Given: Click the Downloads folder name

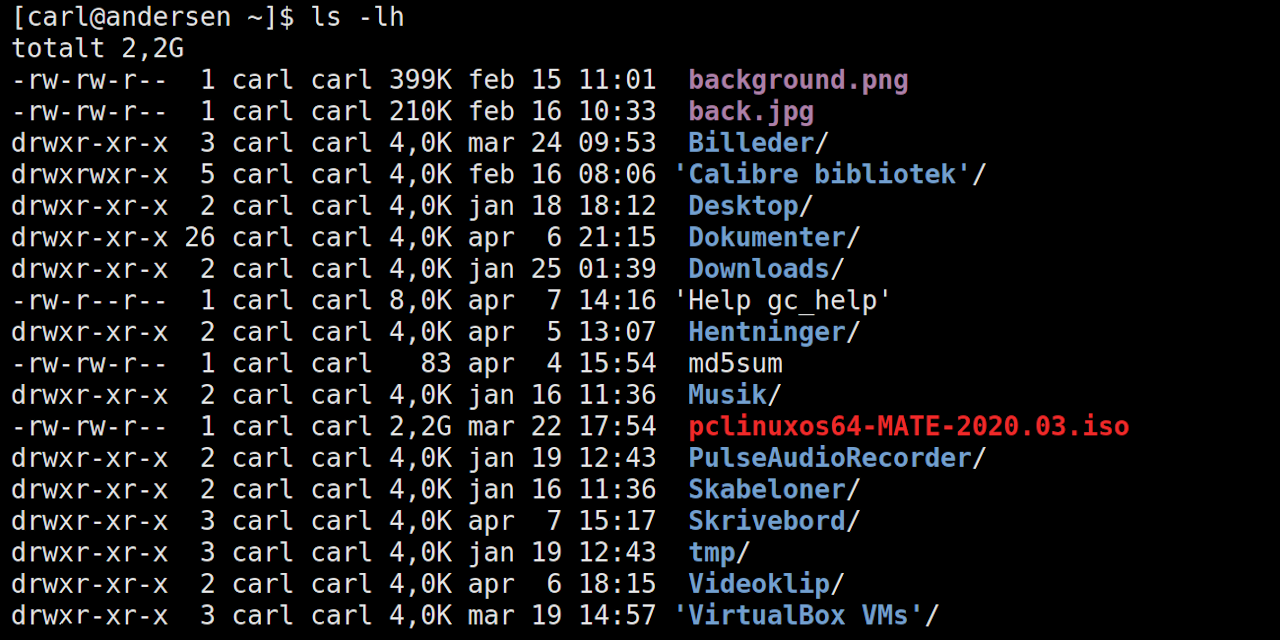Looking at the screenshot, I should [759, 269].
